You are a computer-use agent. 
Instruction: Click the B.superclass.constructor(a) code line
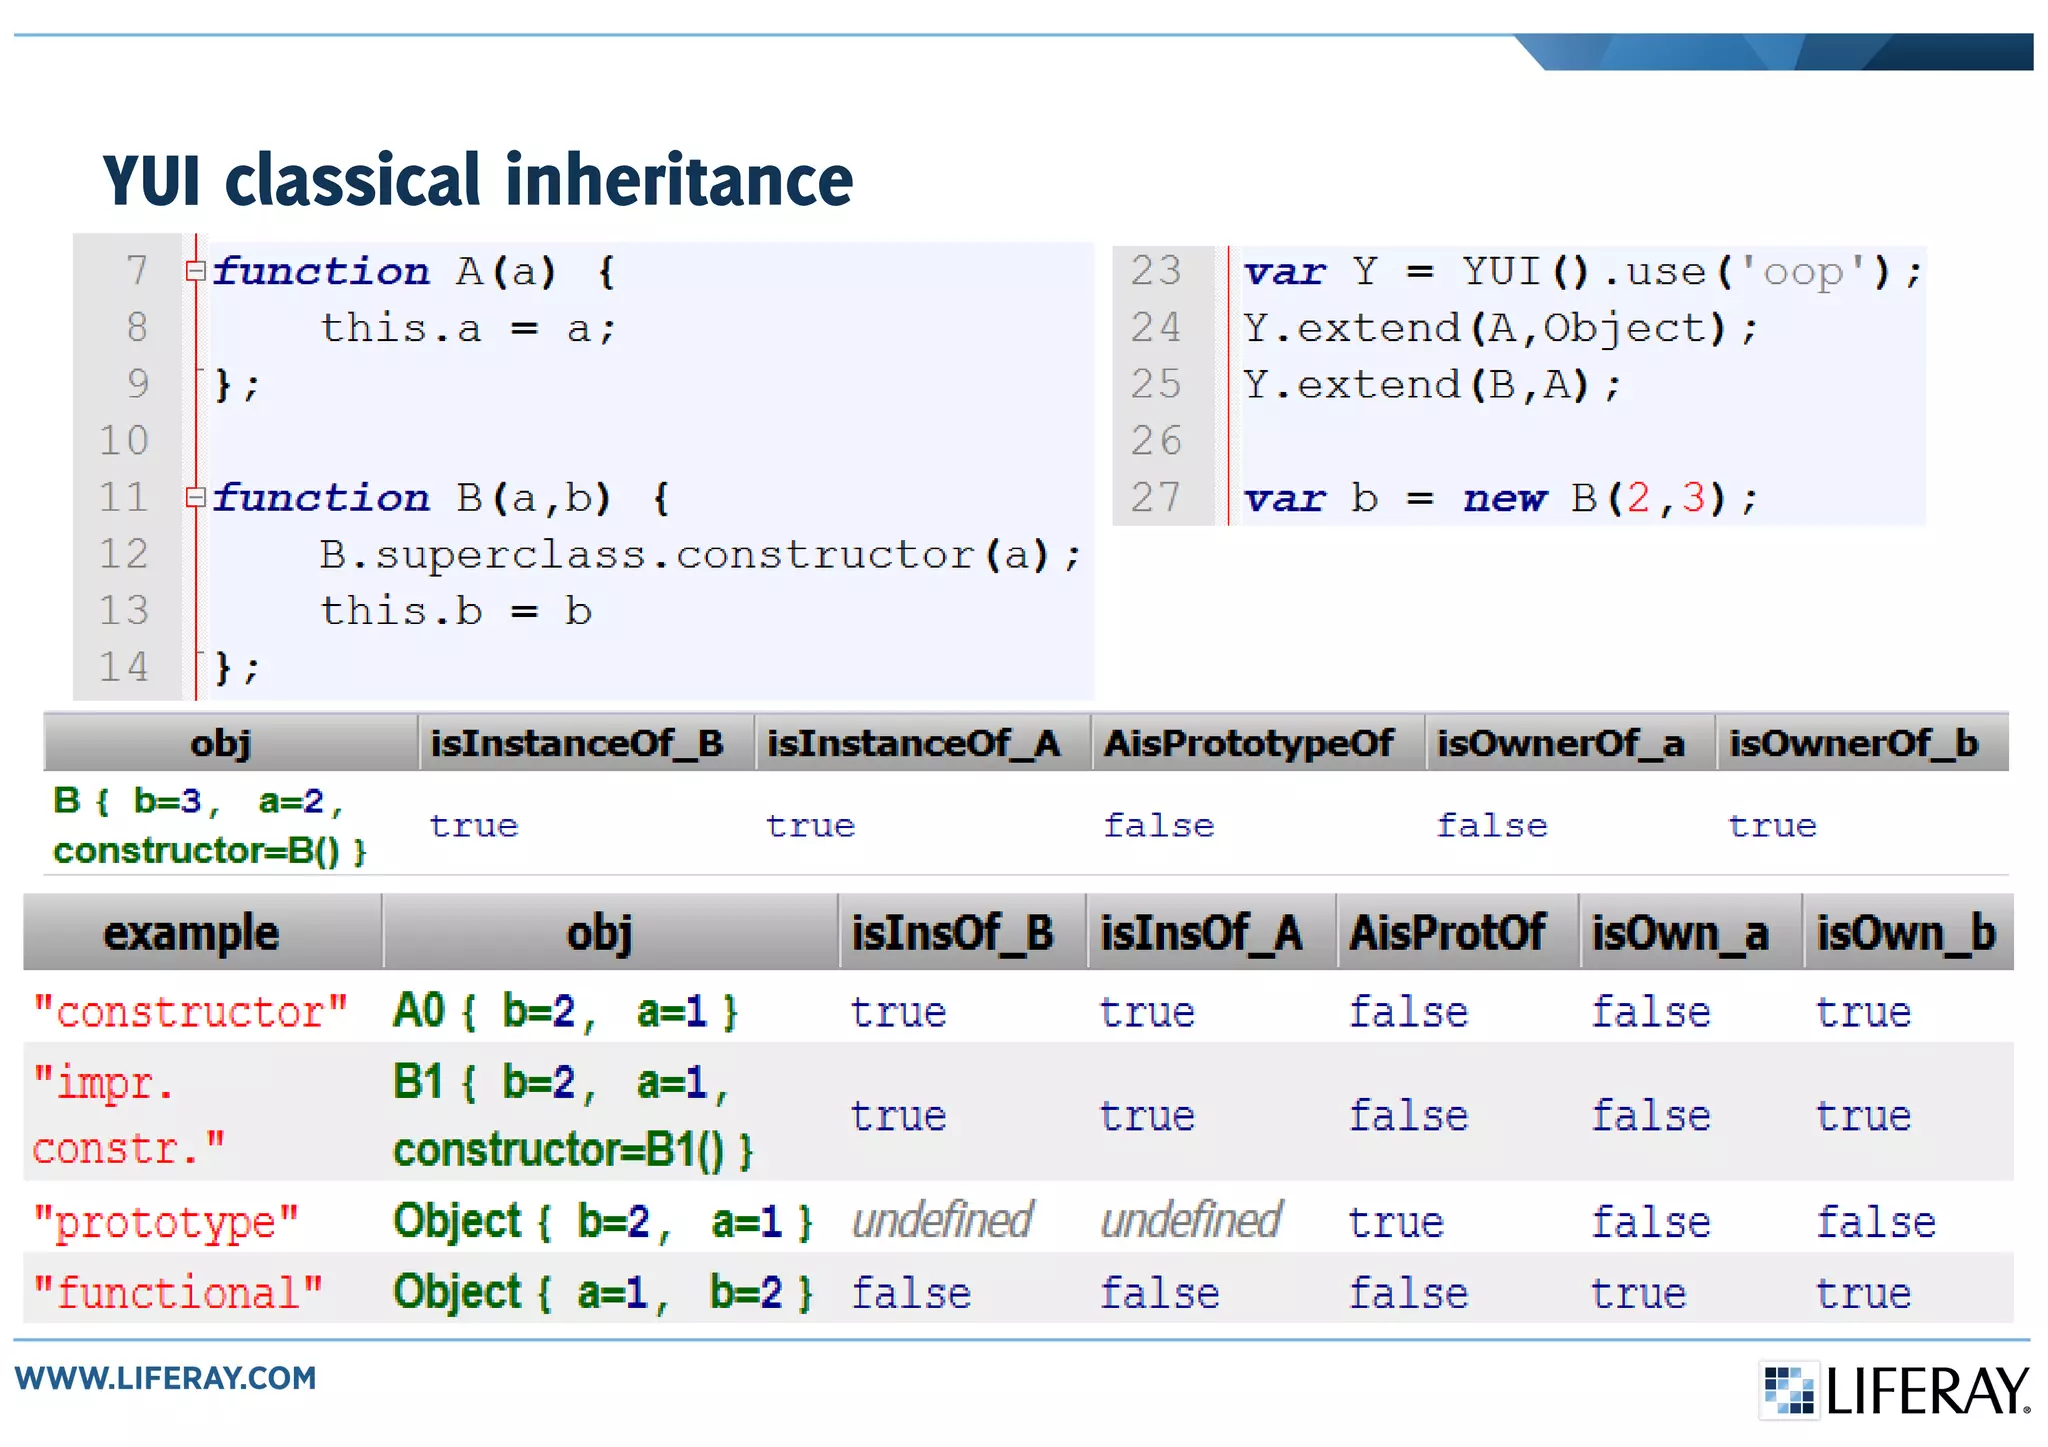pyautogui.click(x=700, y=554)
